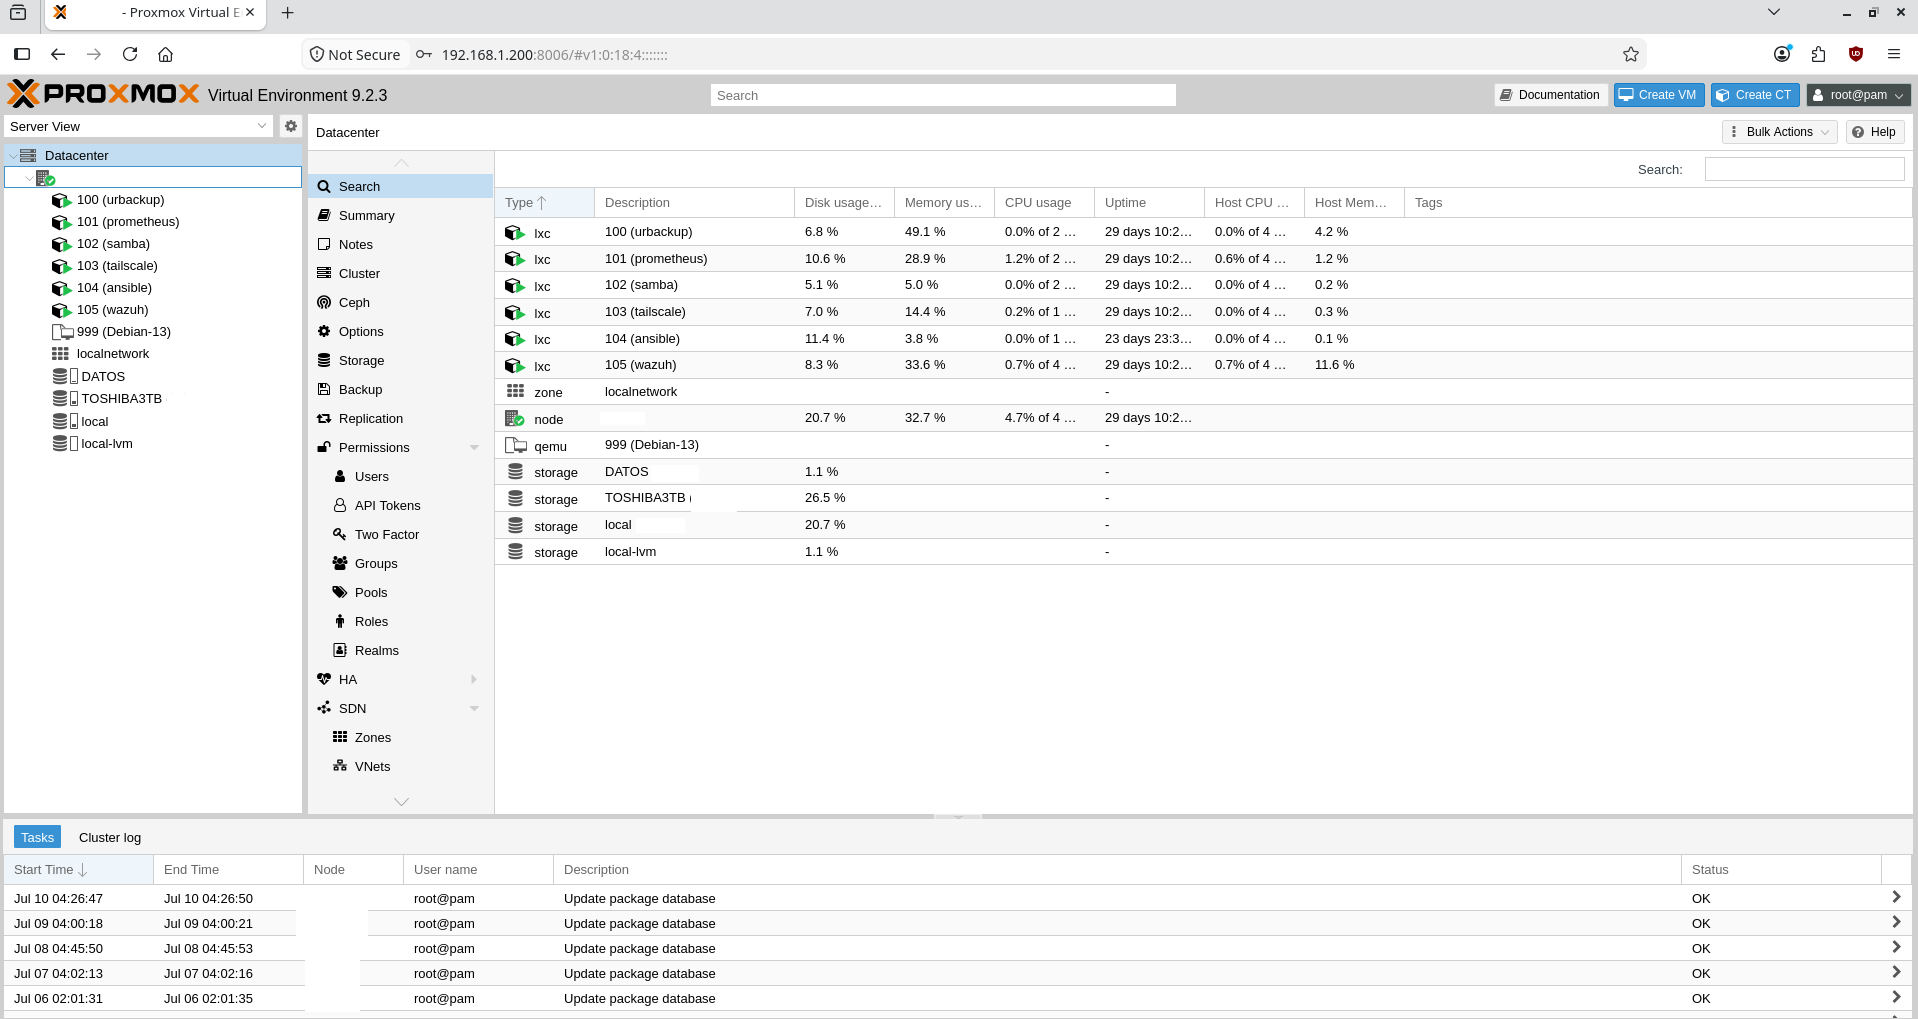Click the Create CT button
1918x1019 pixels.
[x=1755, y=95]
